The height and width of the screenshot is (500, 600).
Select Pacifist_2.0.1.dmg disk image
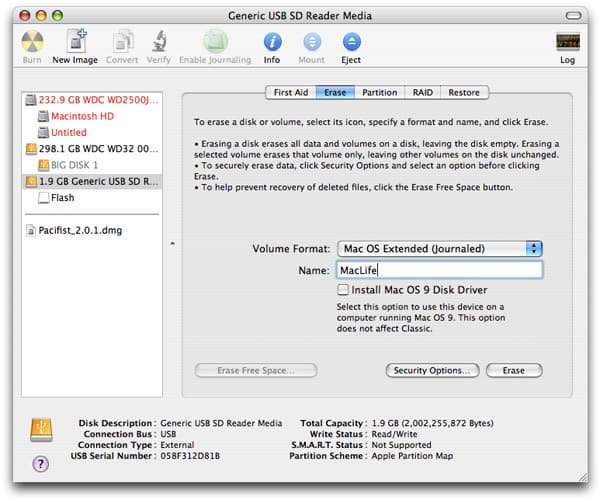(x=92, y=230)
